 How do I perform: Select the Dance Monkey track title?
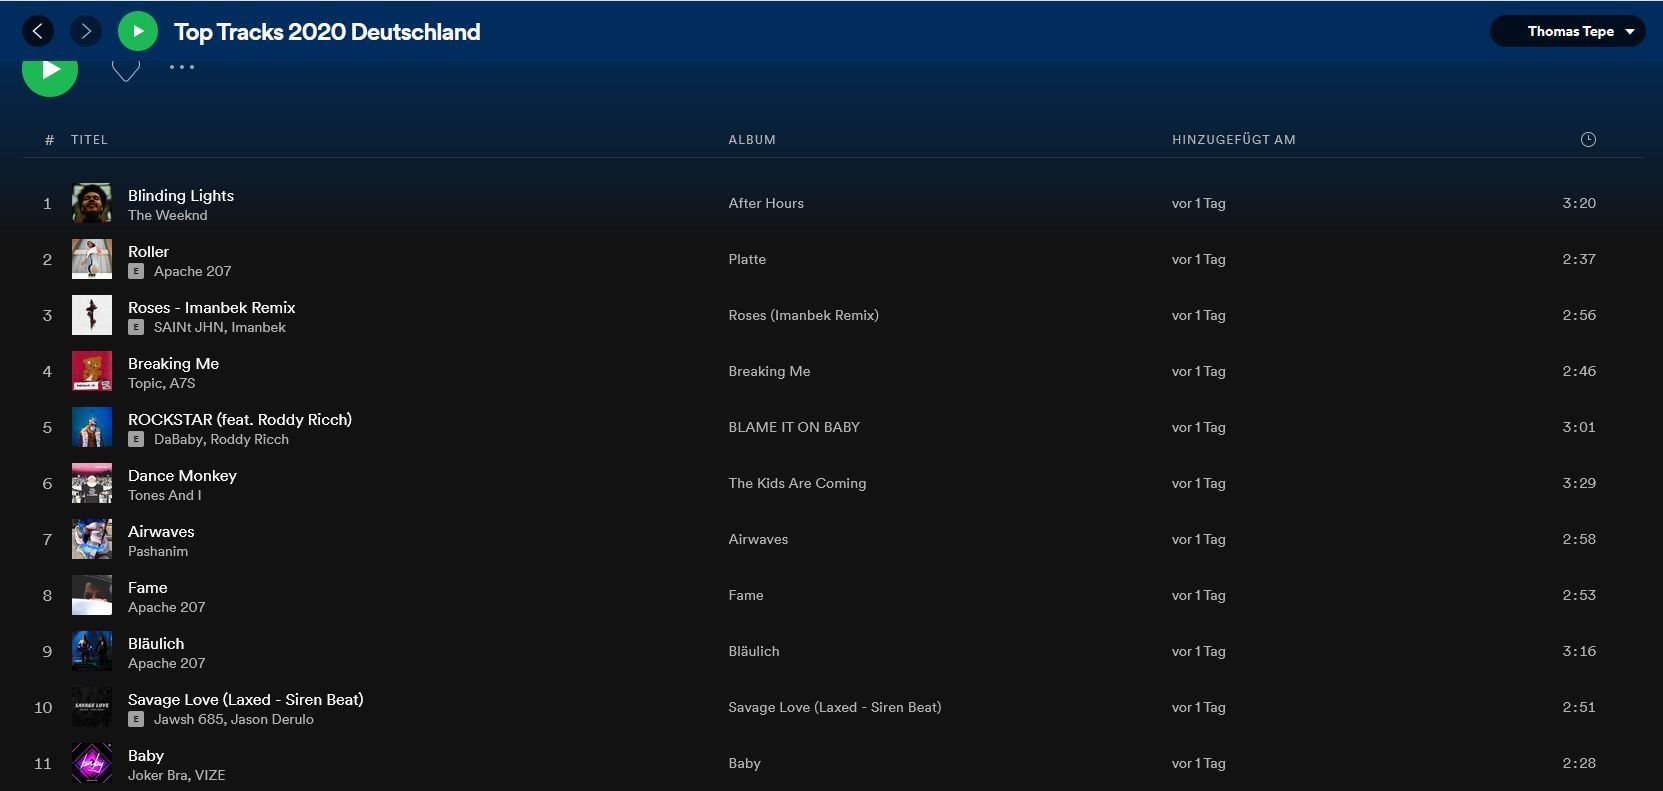tap(182, 475)
